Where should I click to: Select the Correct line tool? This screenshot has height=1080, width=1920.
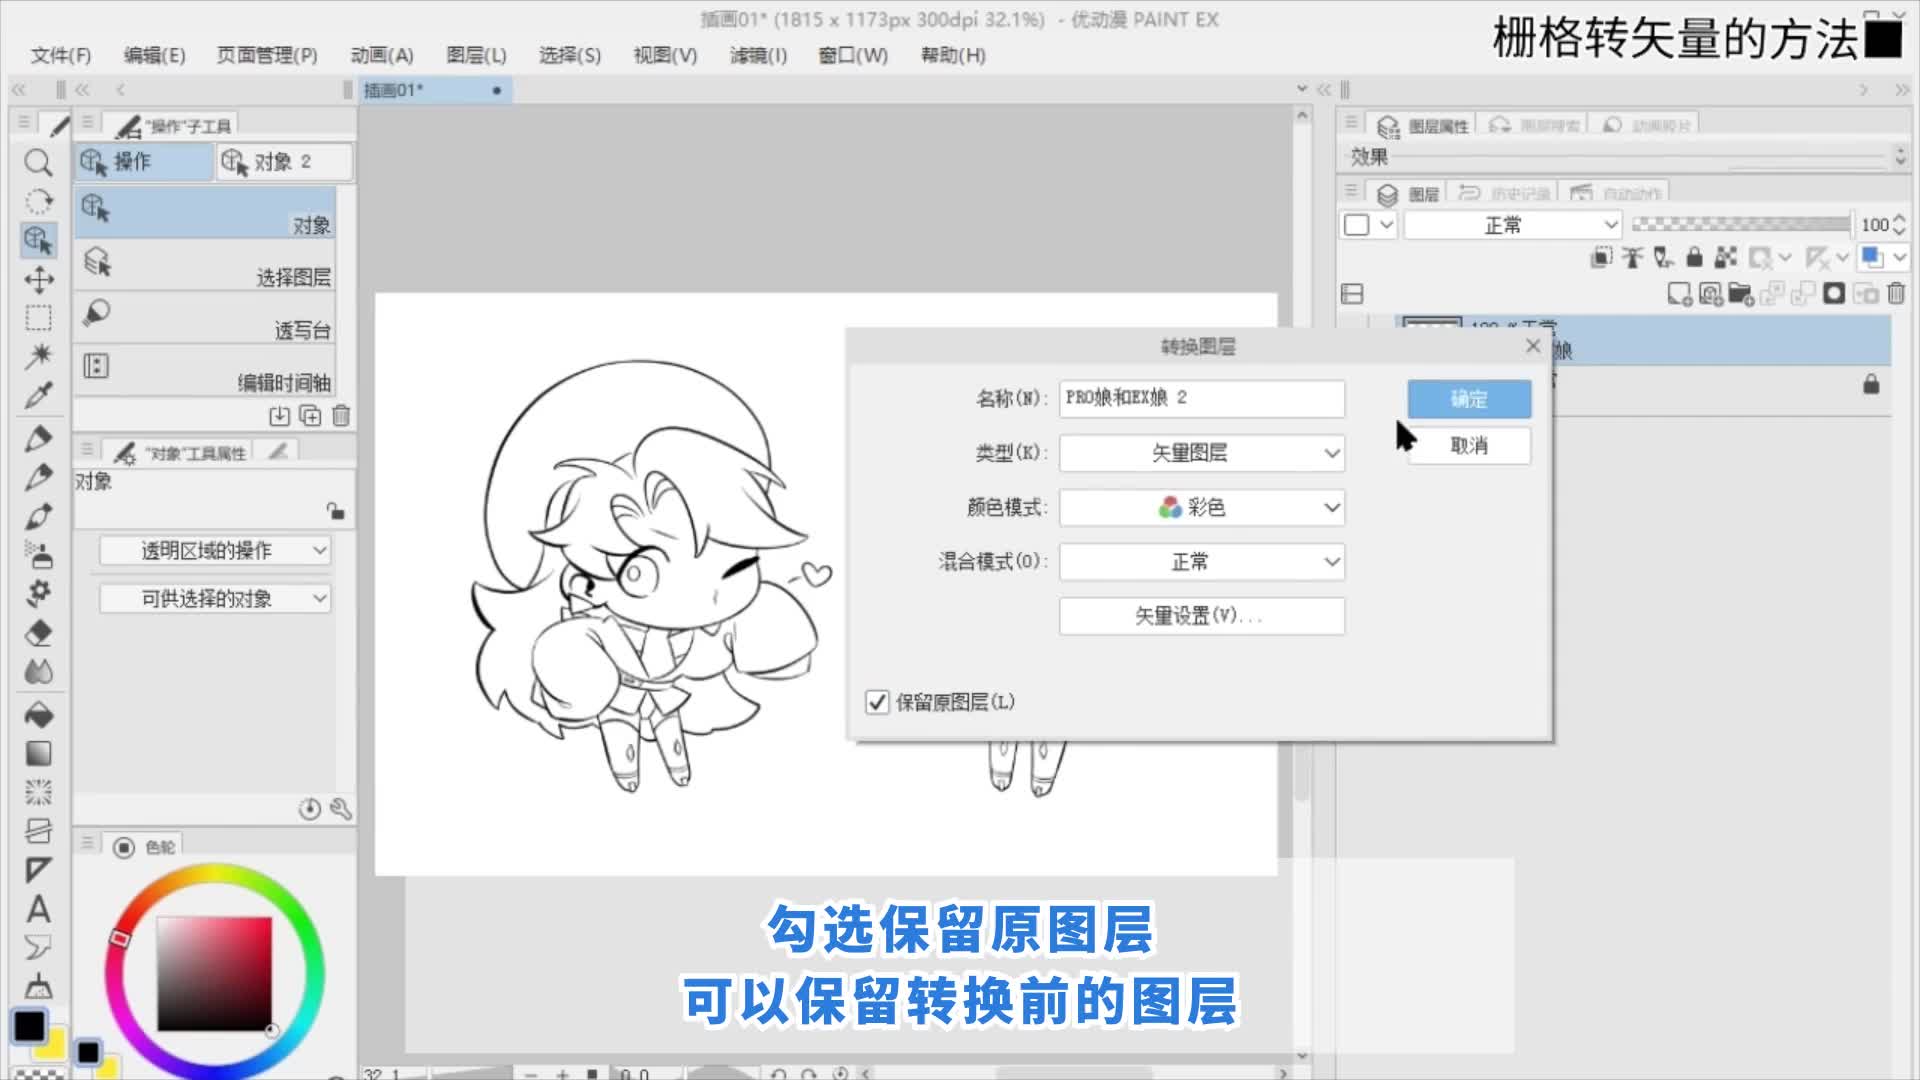tap(38, 986)
